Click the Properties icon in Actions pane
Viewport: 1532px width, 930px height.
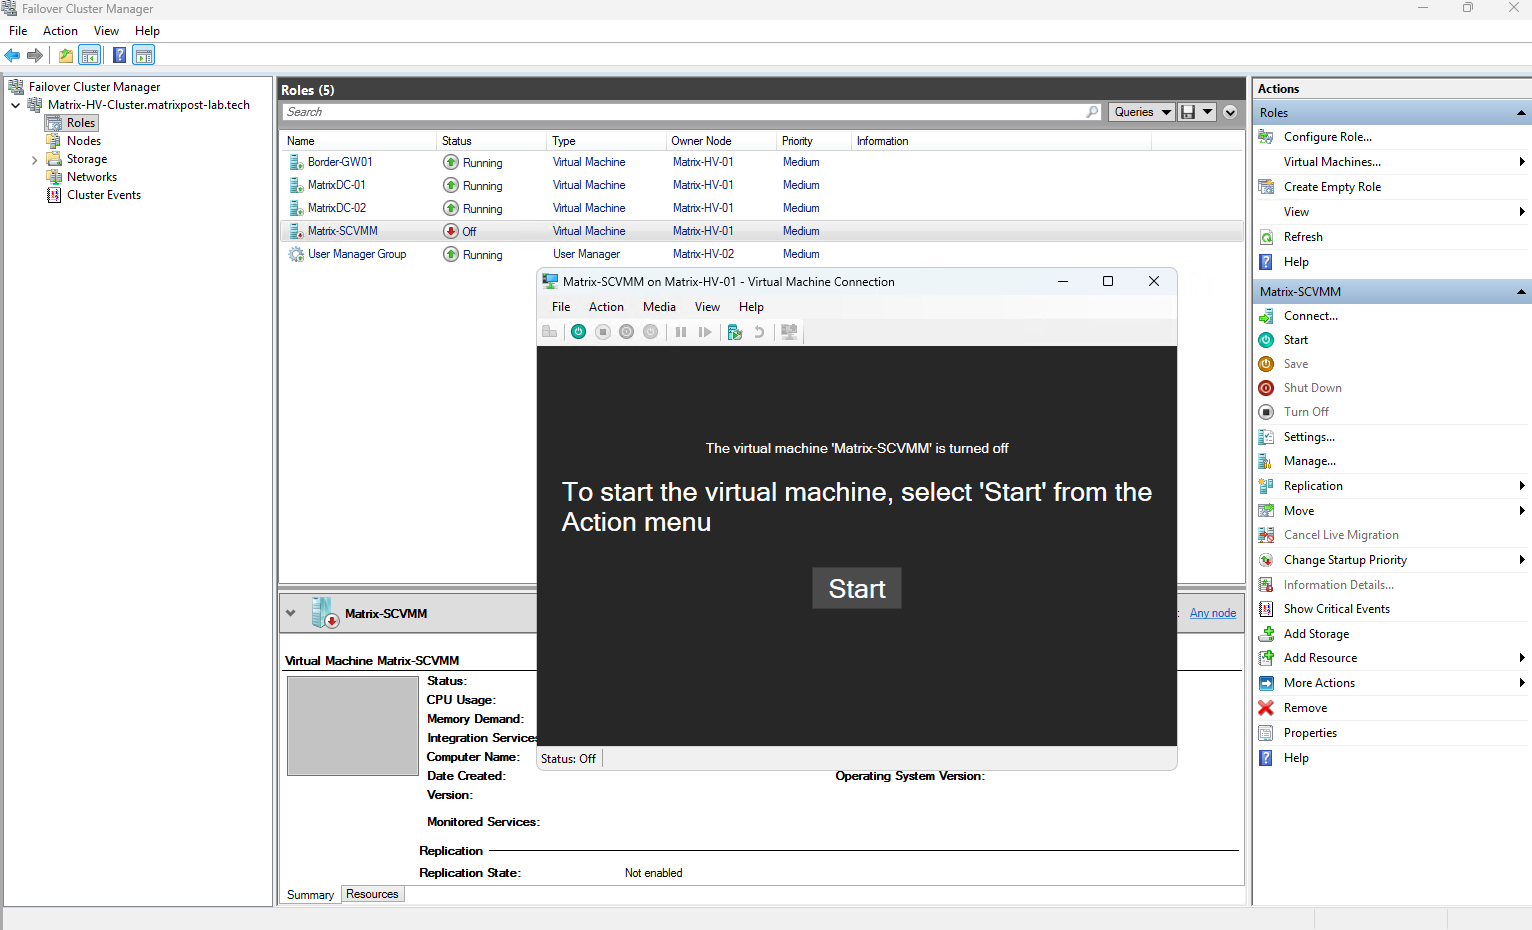click(x=1266, y=733)
